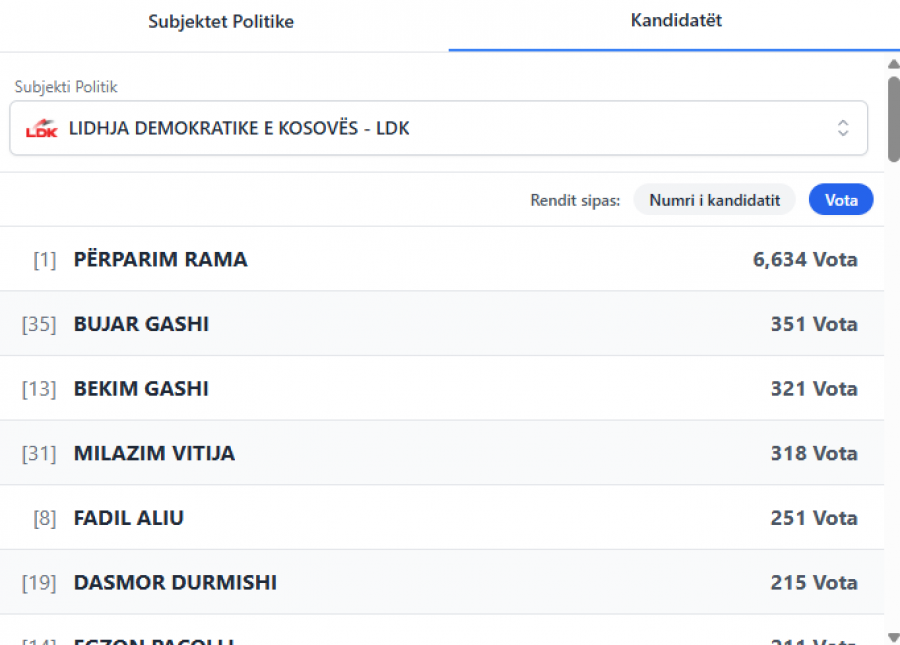
Task: Open the BEKIM GASHI candidate row
Action: click(141, 389)
